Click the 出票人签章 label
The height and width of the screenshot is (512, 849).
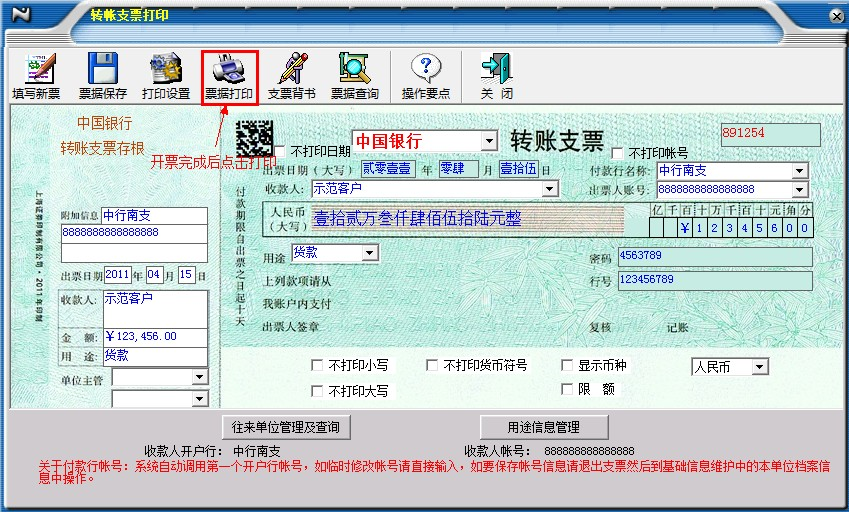[291, 327]
